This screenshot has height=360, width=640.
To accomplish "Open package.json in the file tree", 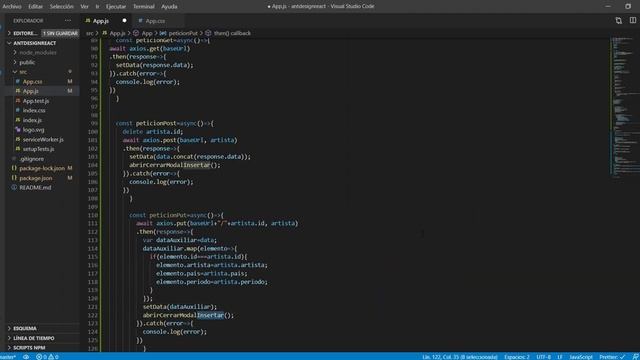I will click(x=36, y=178).
